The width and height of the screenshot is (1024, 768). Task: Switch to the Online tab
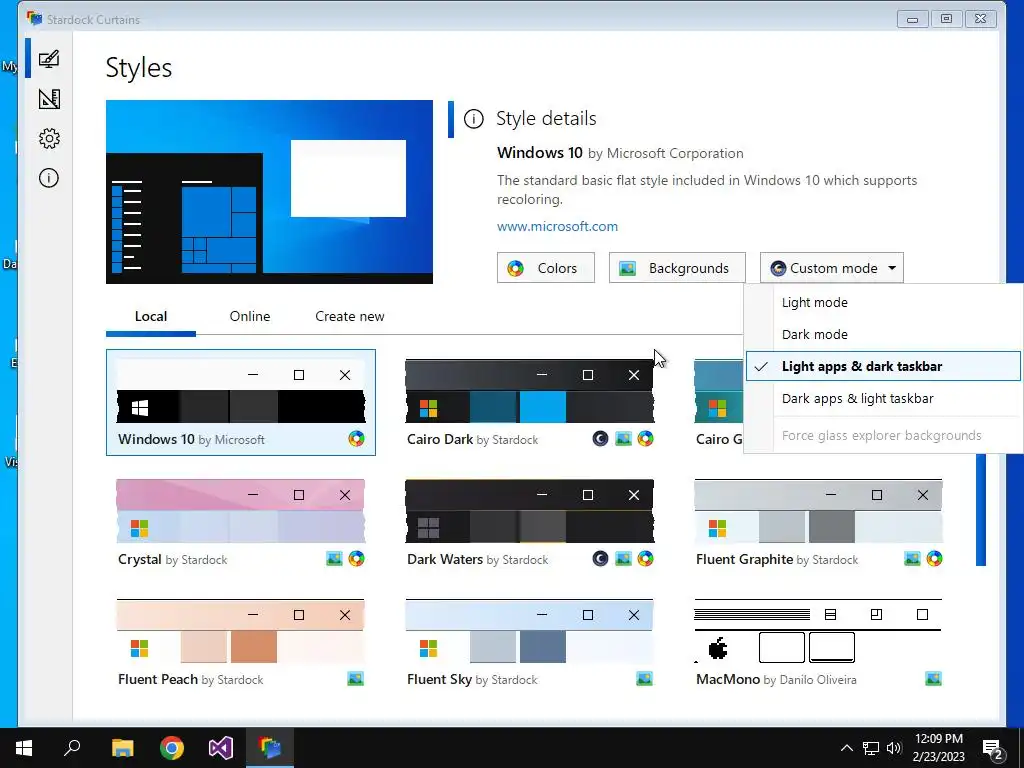point(249,317)
